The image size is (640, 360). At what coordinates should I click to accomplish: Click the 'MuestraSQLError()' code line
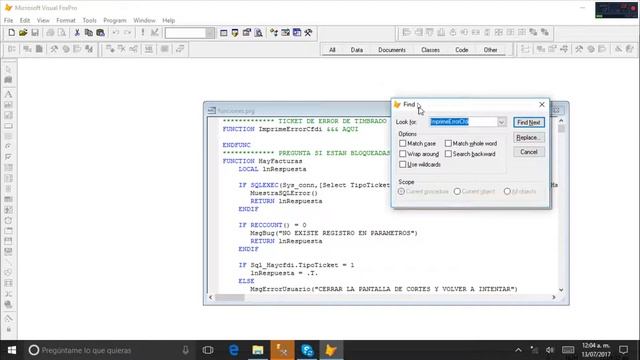click(284, 193)
